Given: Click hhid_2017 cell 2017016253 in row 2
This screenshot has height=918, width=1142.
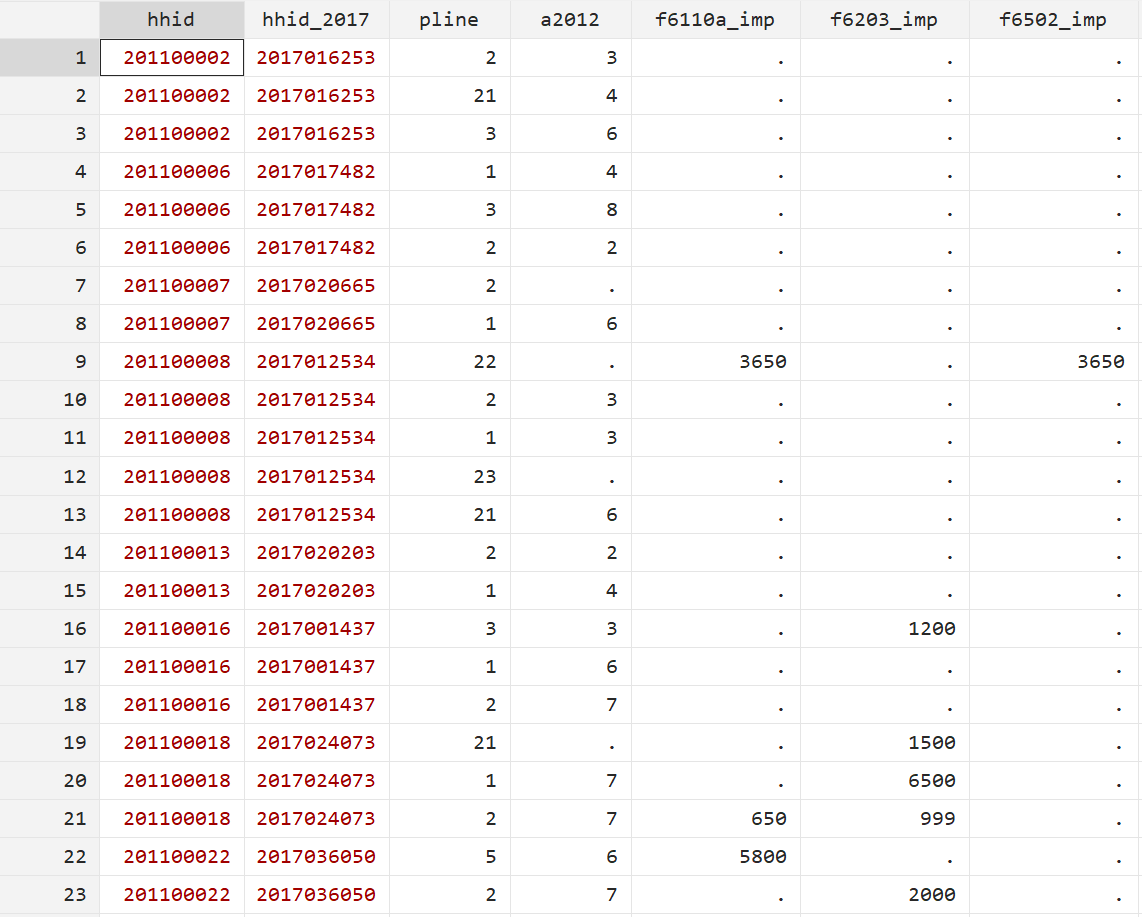Looking at the screenshot, I should (x=316, y=95).
